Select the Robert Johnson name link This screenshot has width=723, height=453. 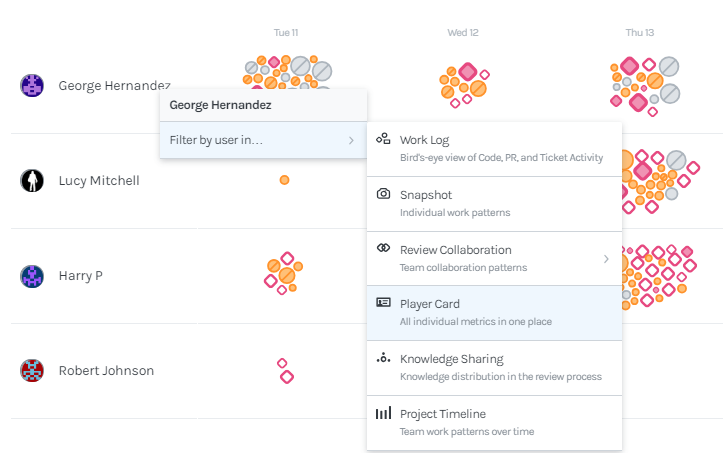click(x=106, y=370)
